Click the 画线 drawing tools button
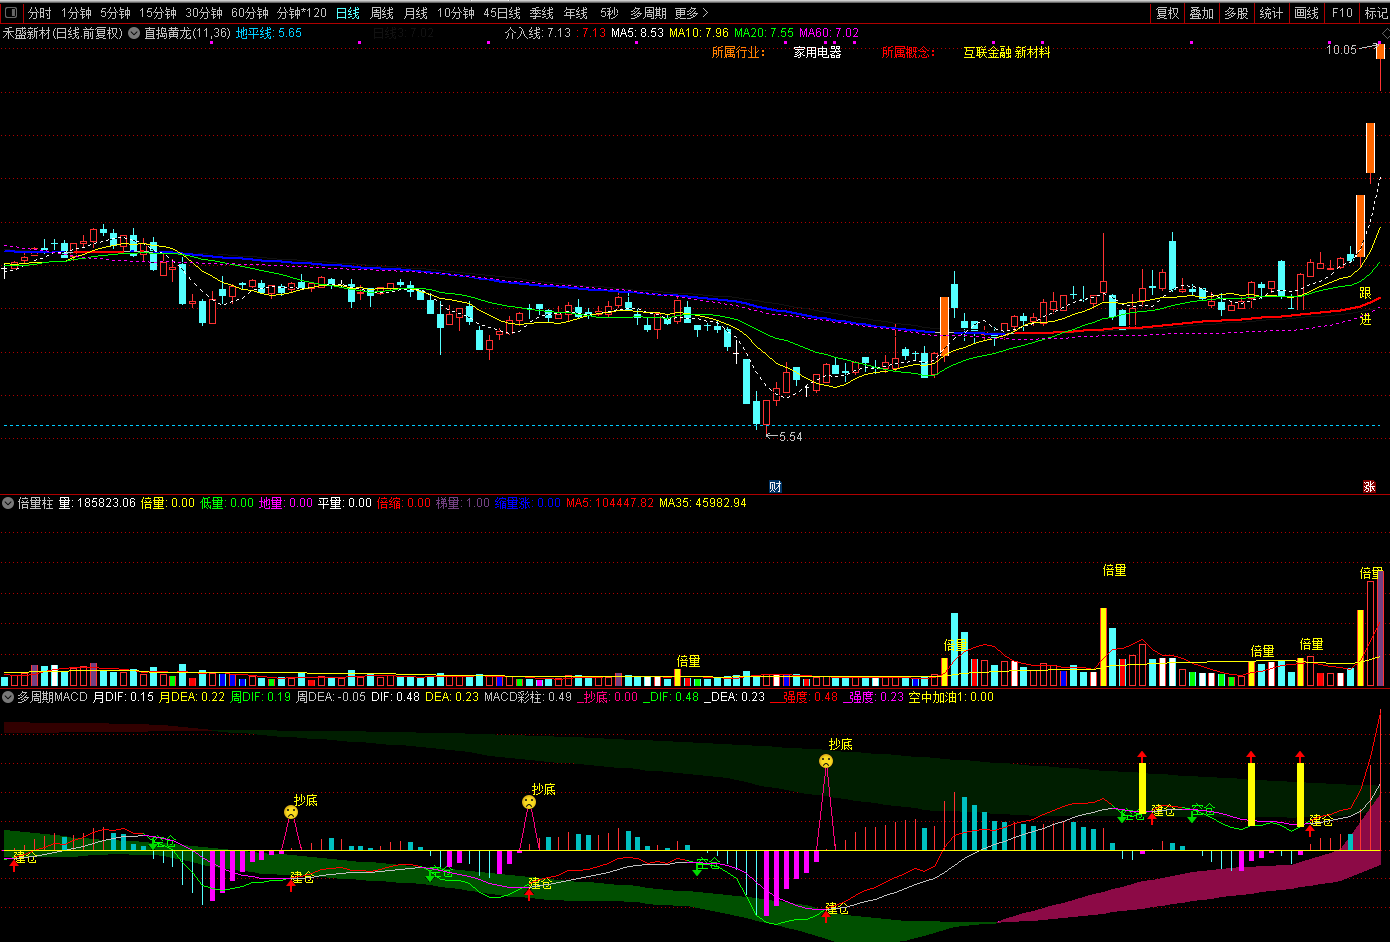Image resolution: width=1390 pixels, height=942 pixels. [1306, 13]
